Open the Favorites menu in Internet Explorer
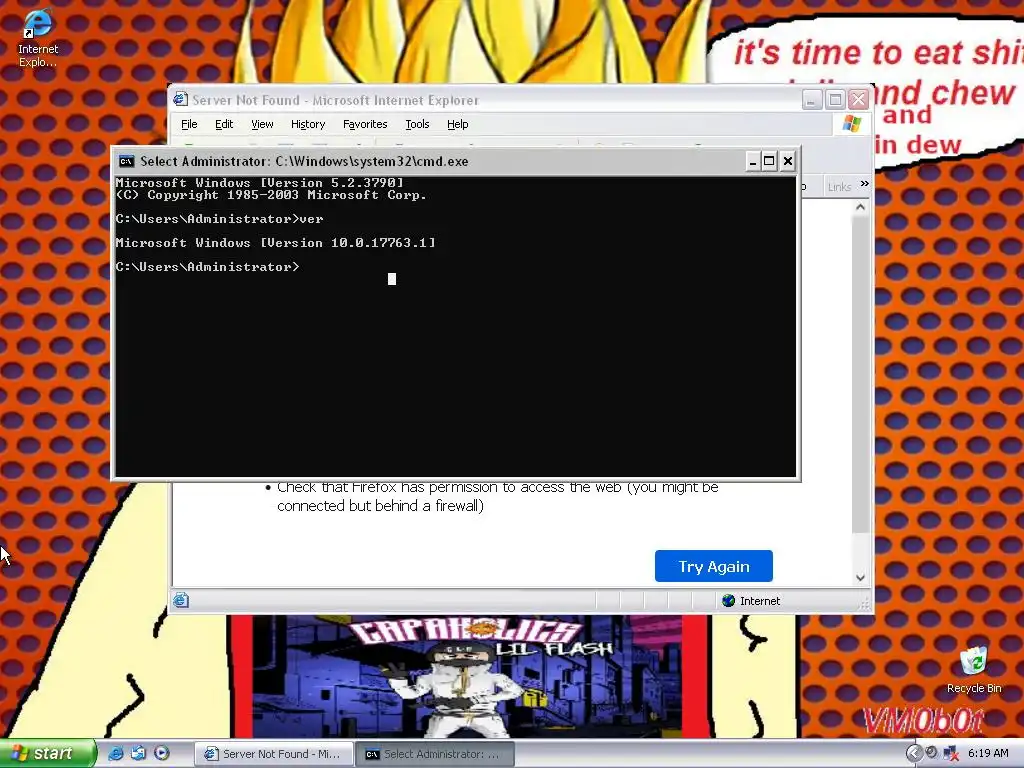 [364, 124]
